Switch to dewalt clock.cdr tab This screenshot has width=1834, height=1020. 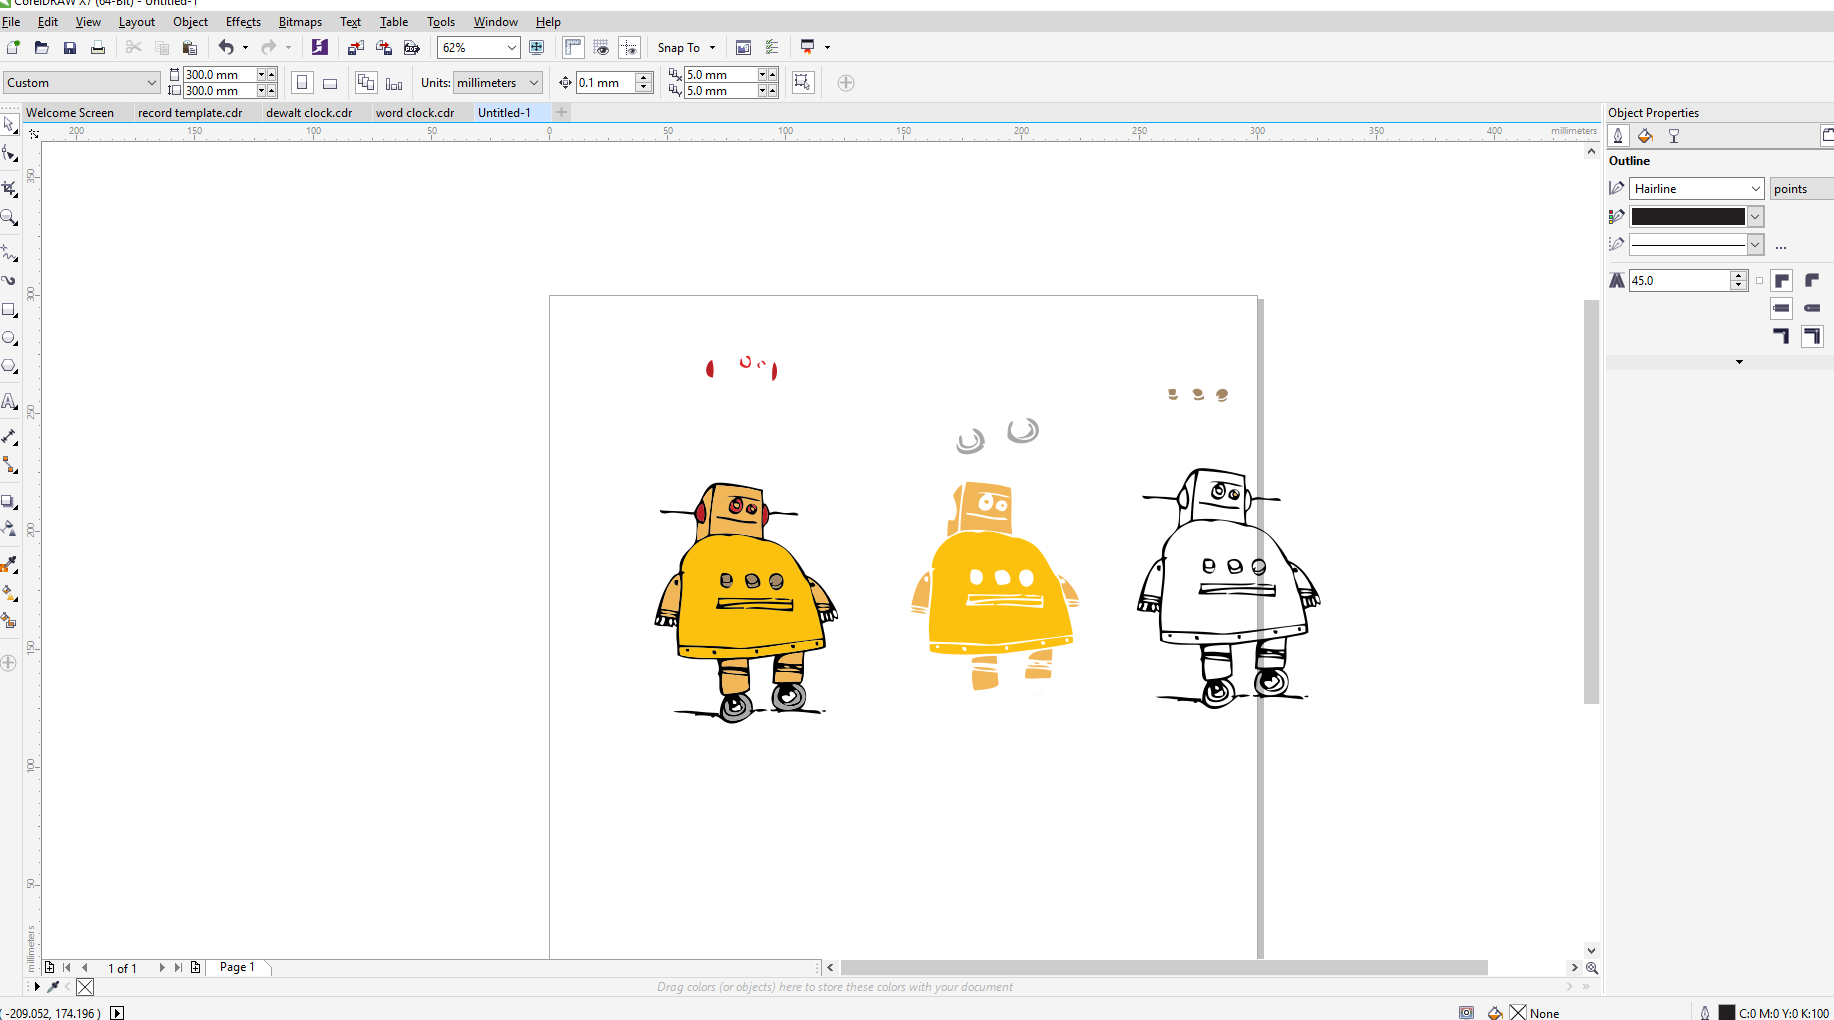pos(309,113)
